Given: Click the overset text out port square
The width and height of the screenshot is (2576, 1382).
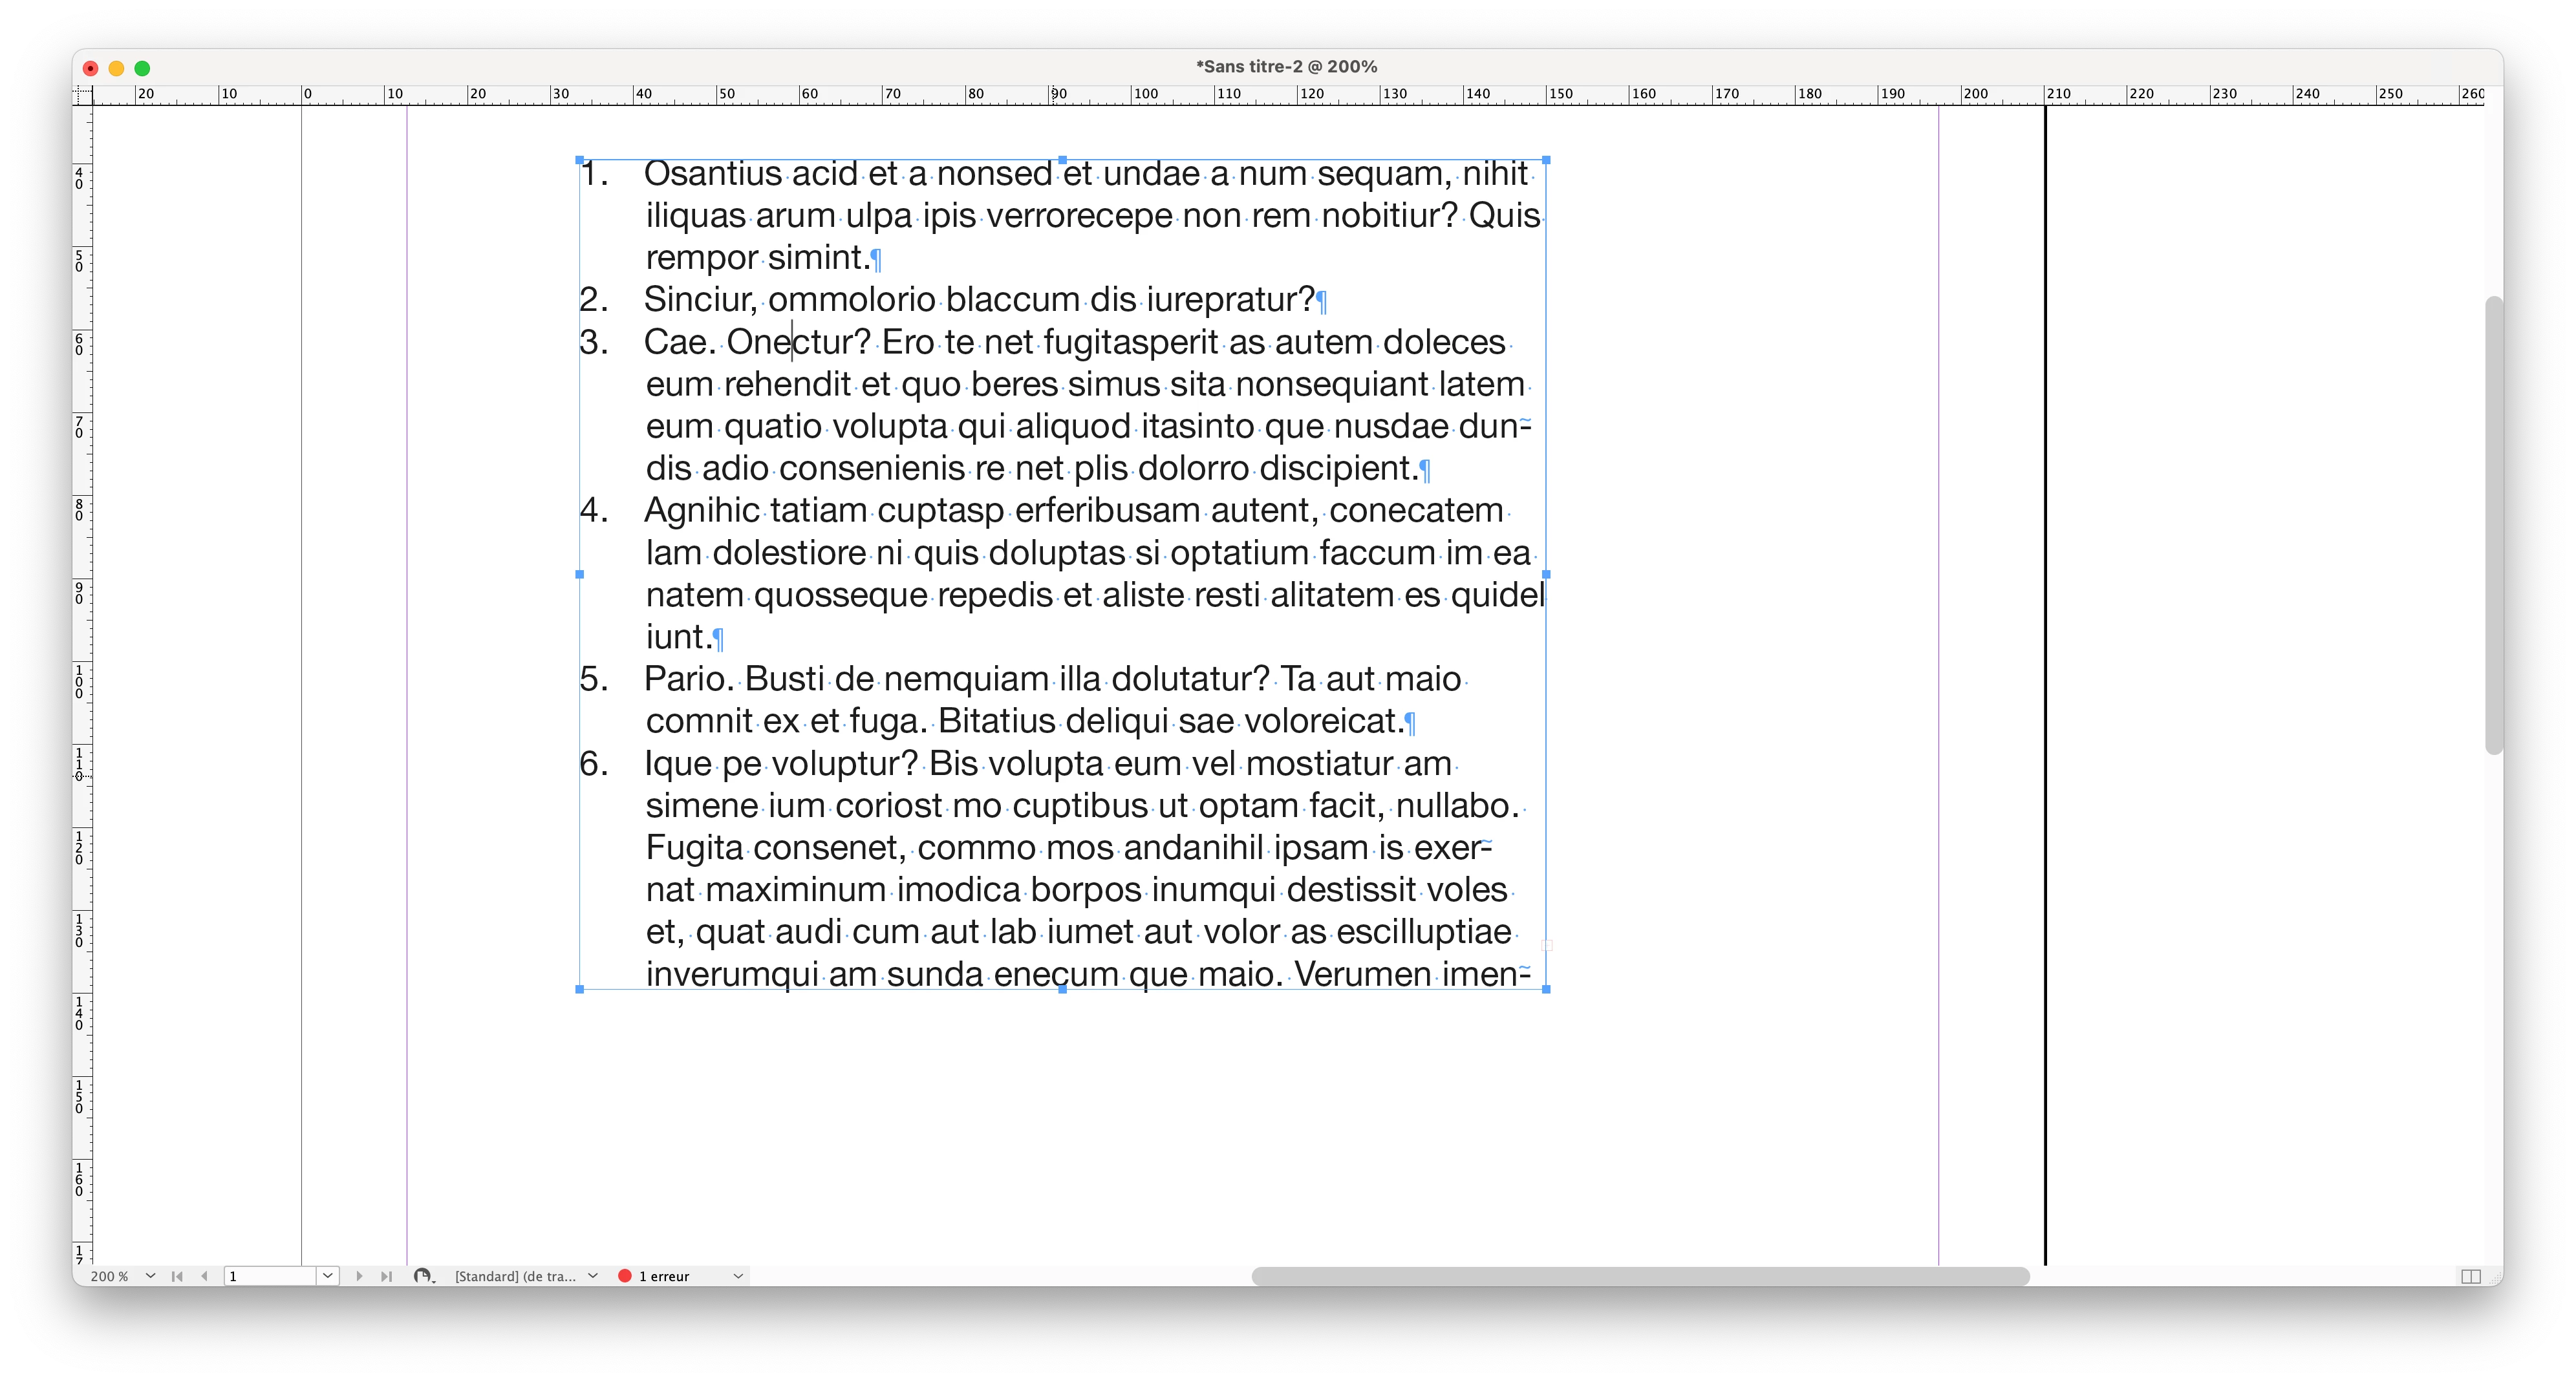Looking at the screenshot, I should pyautogui.click(x=1546, y=945).
